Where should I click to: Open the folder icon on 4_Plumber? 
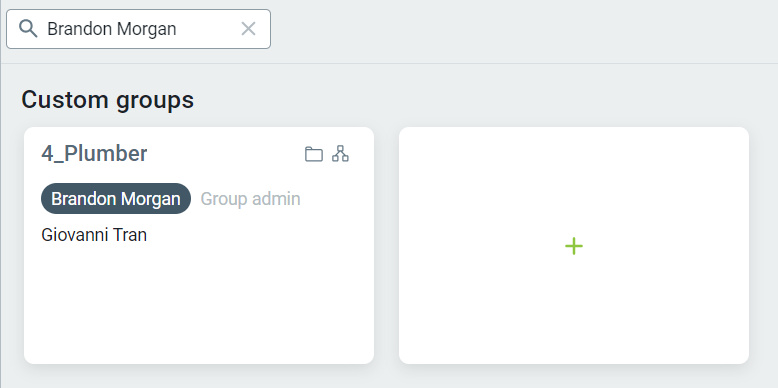point(314,154)
